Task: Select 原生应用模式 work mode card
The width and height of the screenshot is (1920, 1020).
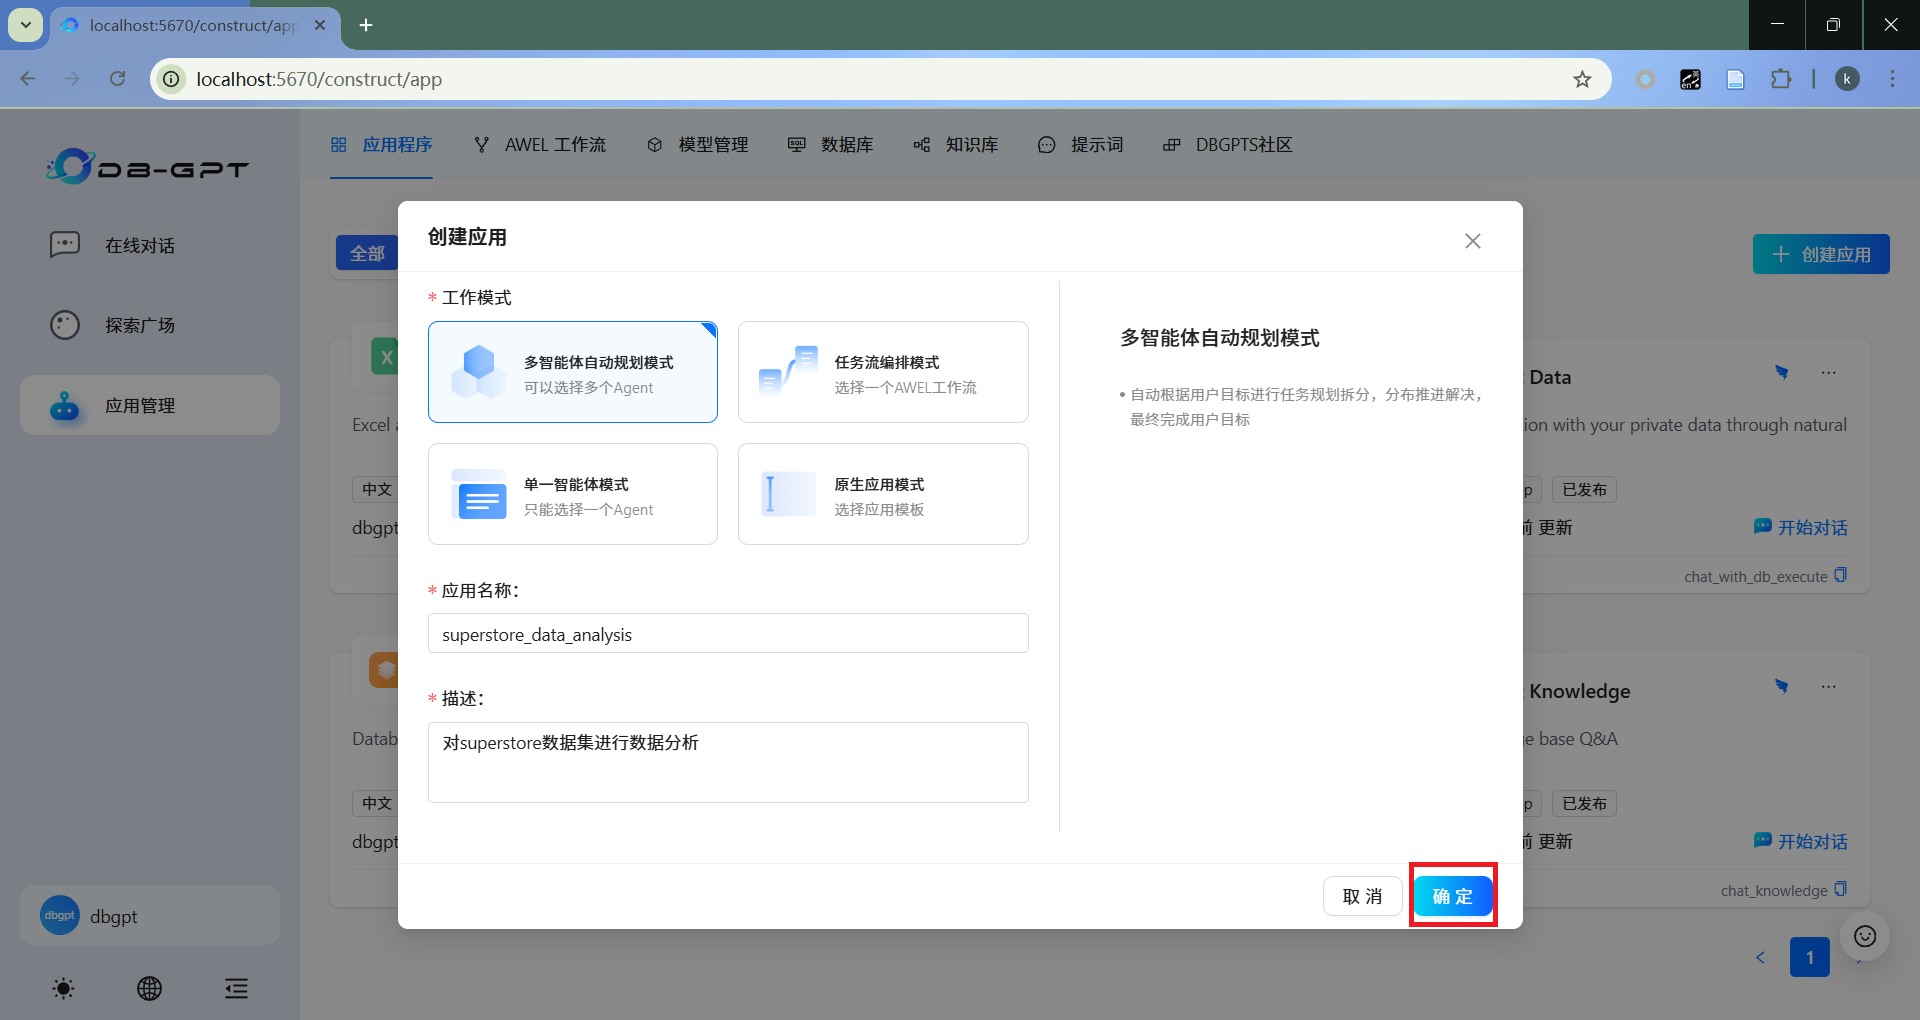Action: tap(882, 494)
